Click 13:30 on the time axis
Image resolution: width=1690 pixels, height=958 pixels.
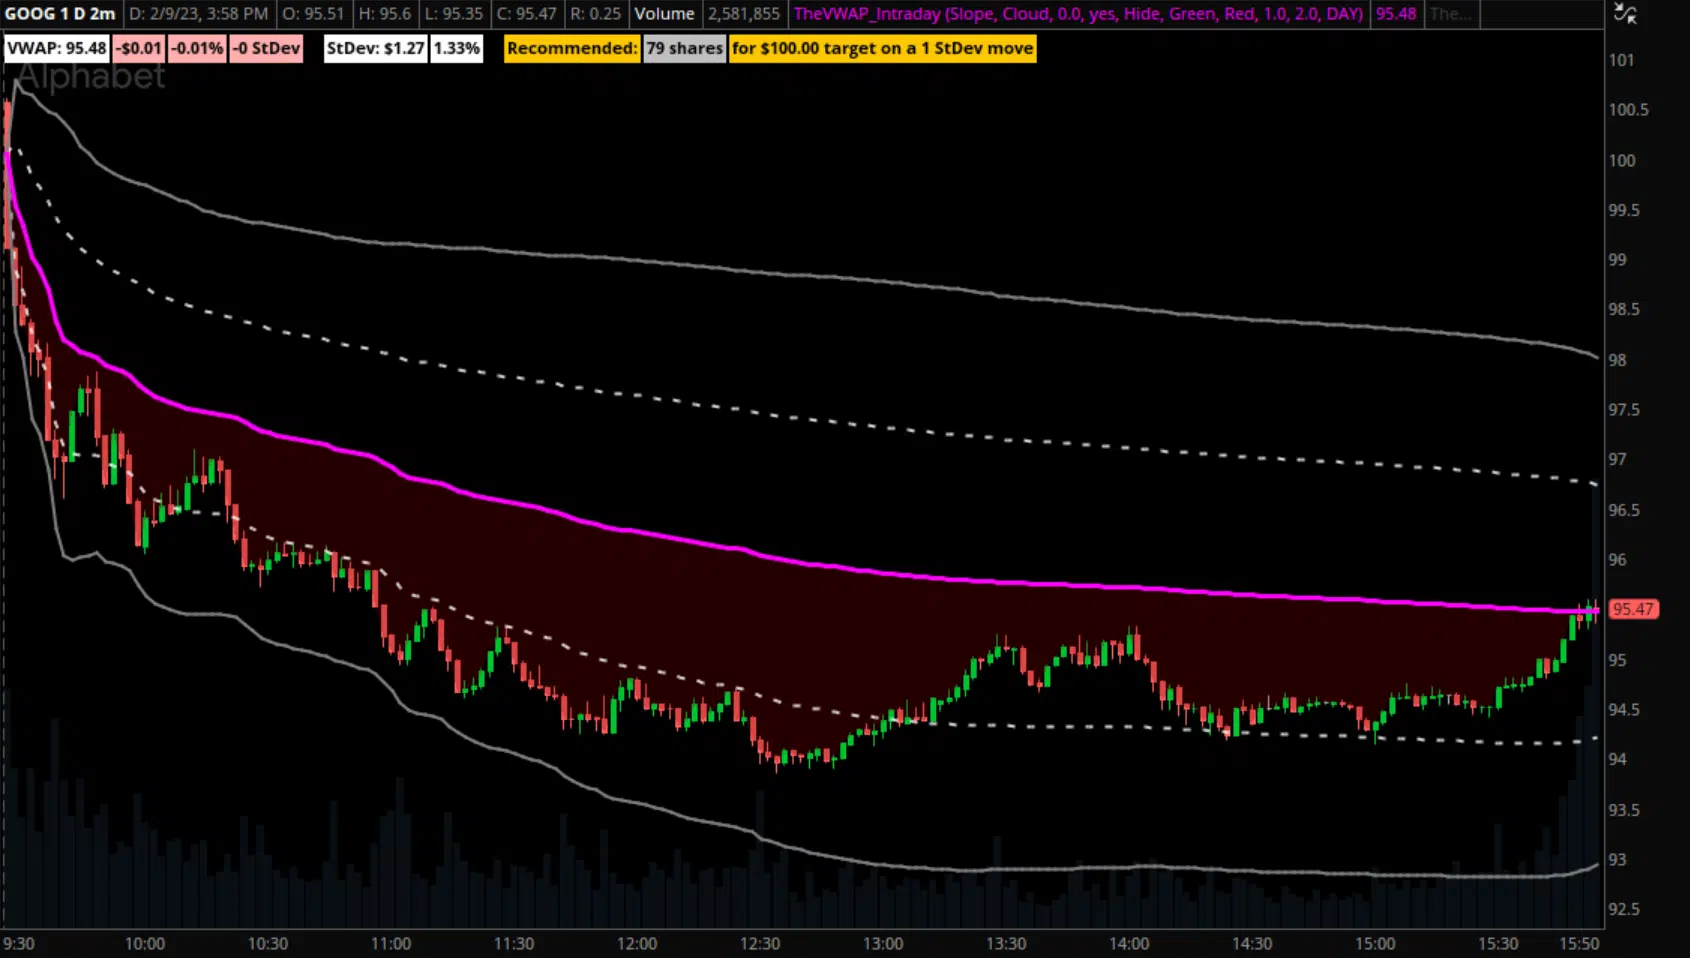tap(1006, 944)
